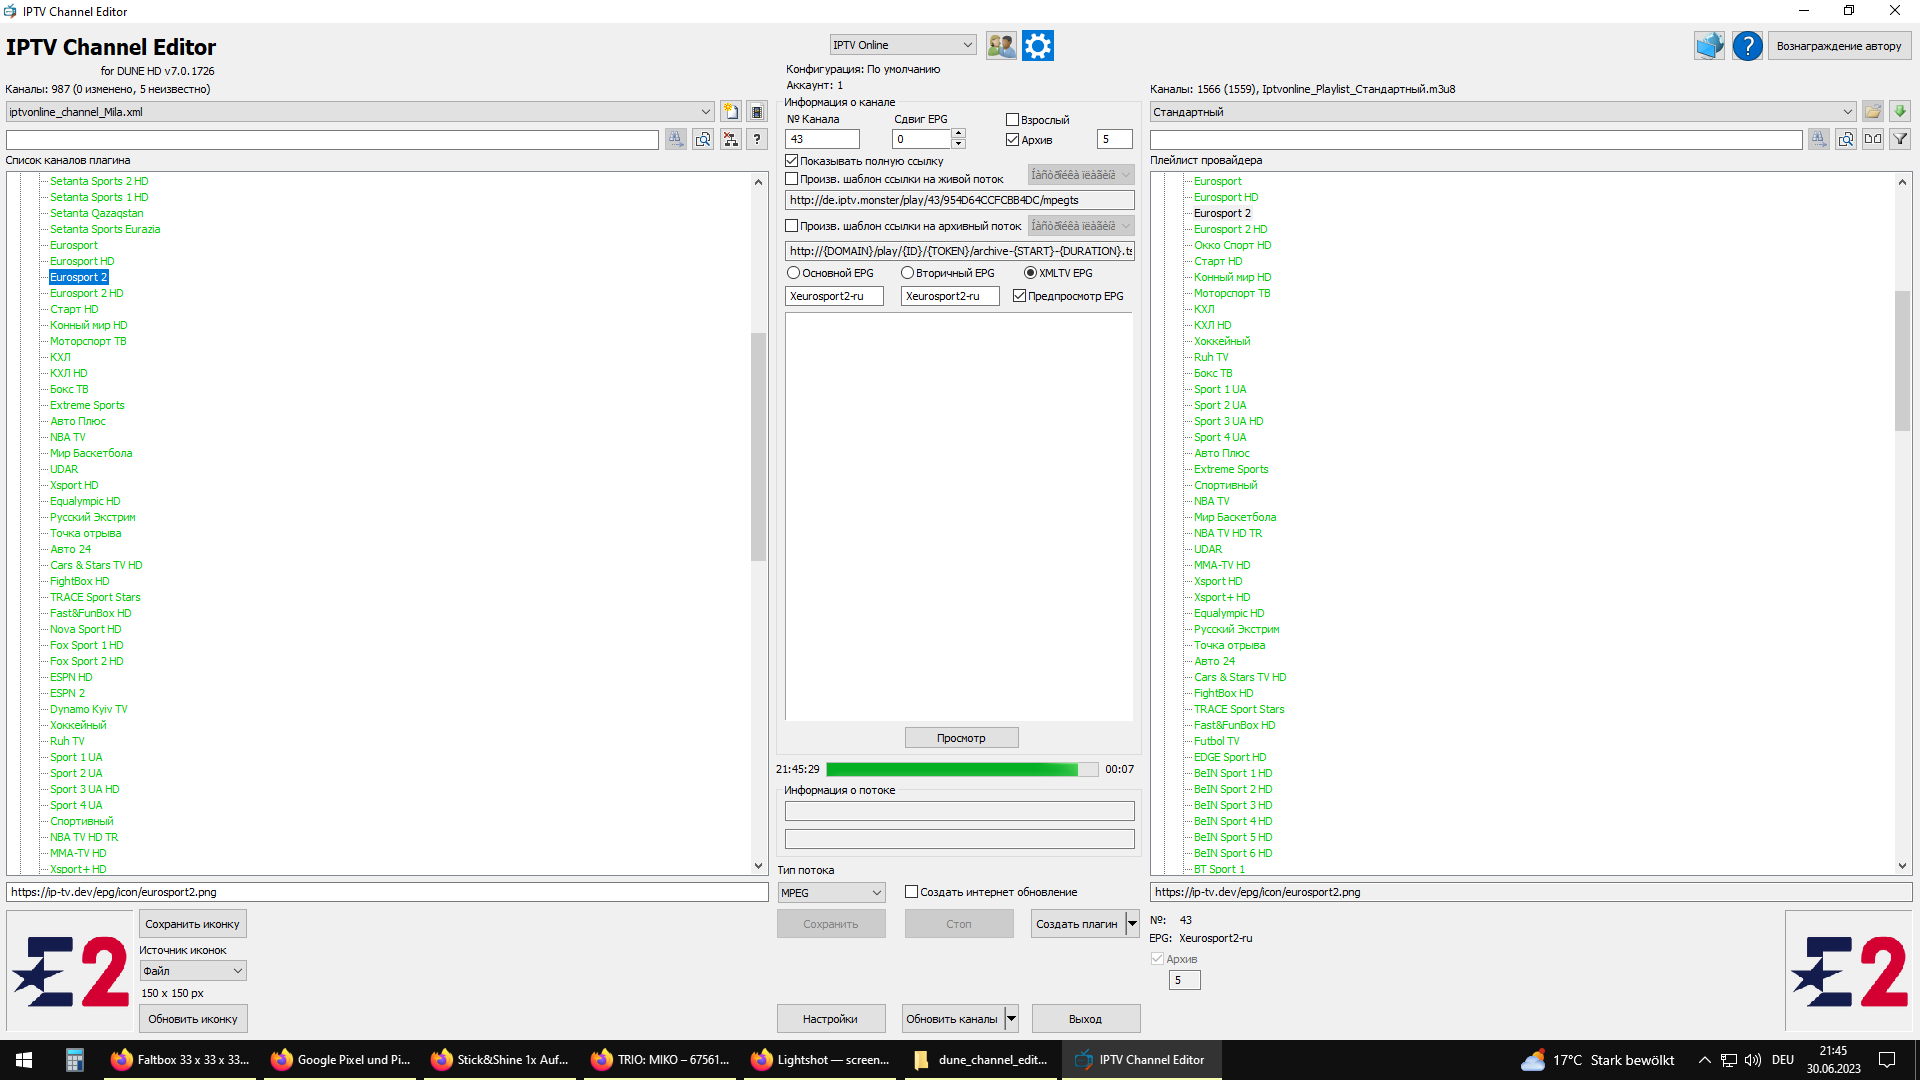Click Обновить иконку button
The image size is (1920, 1080).
point(193,1019)
